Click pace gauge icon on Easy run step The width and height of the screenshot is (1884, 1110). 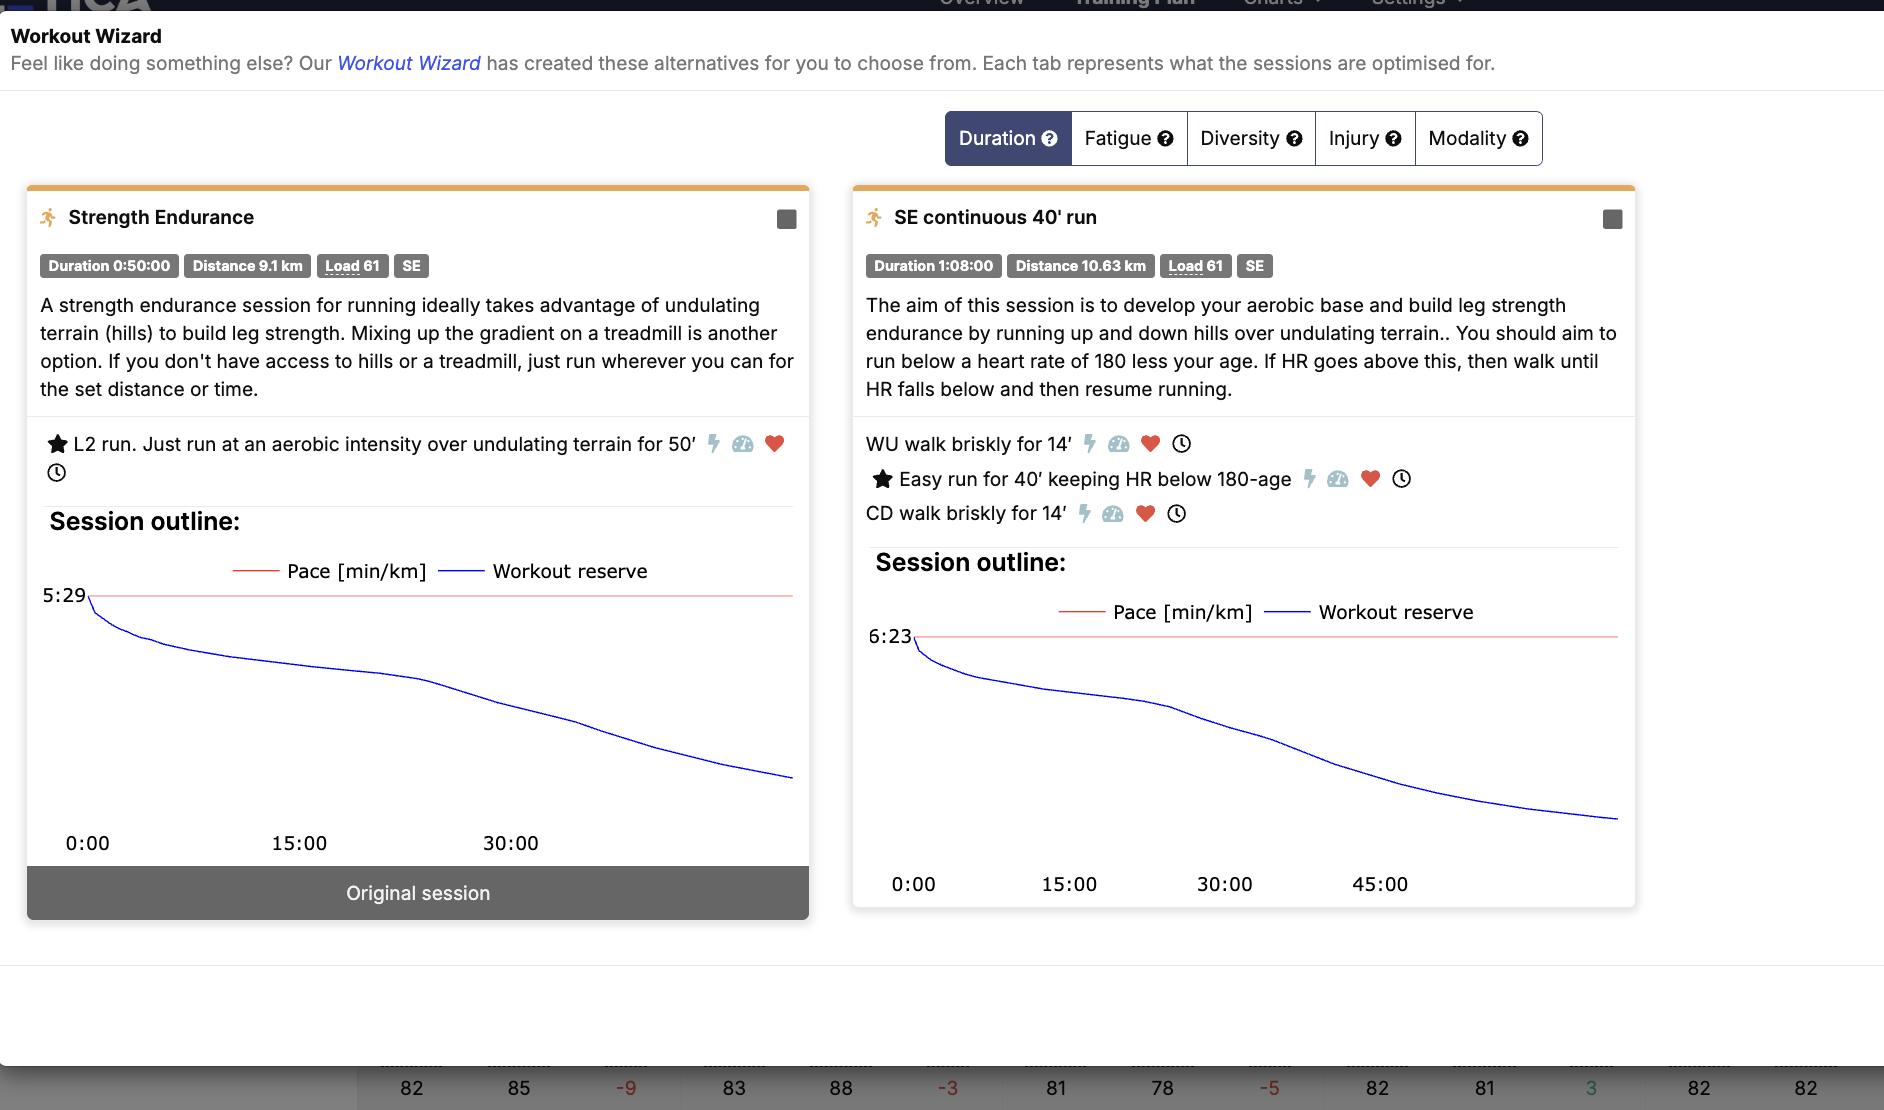pos(1338,479)
